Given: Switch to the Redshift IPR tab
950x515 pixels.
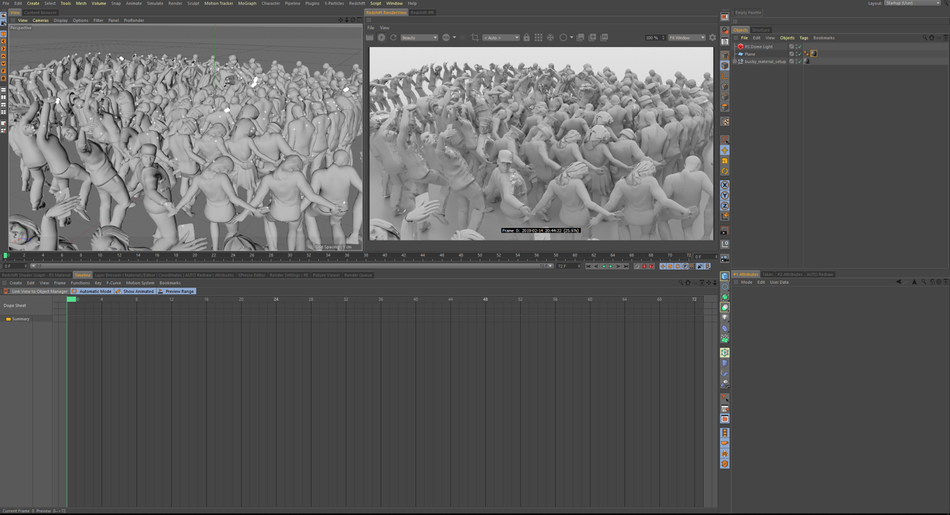Looking at the screenshot, I should [422, 12].
